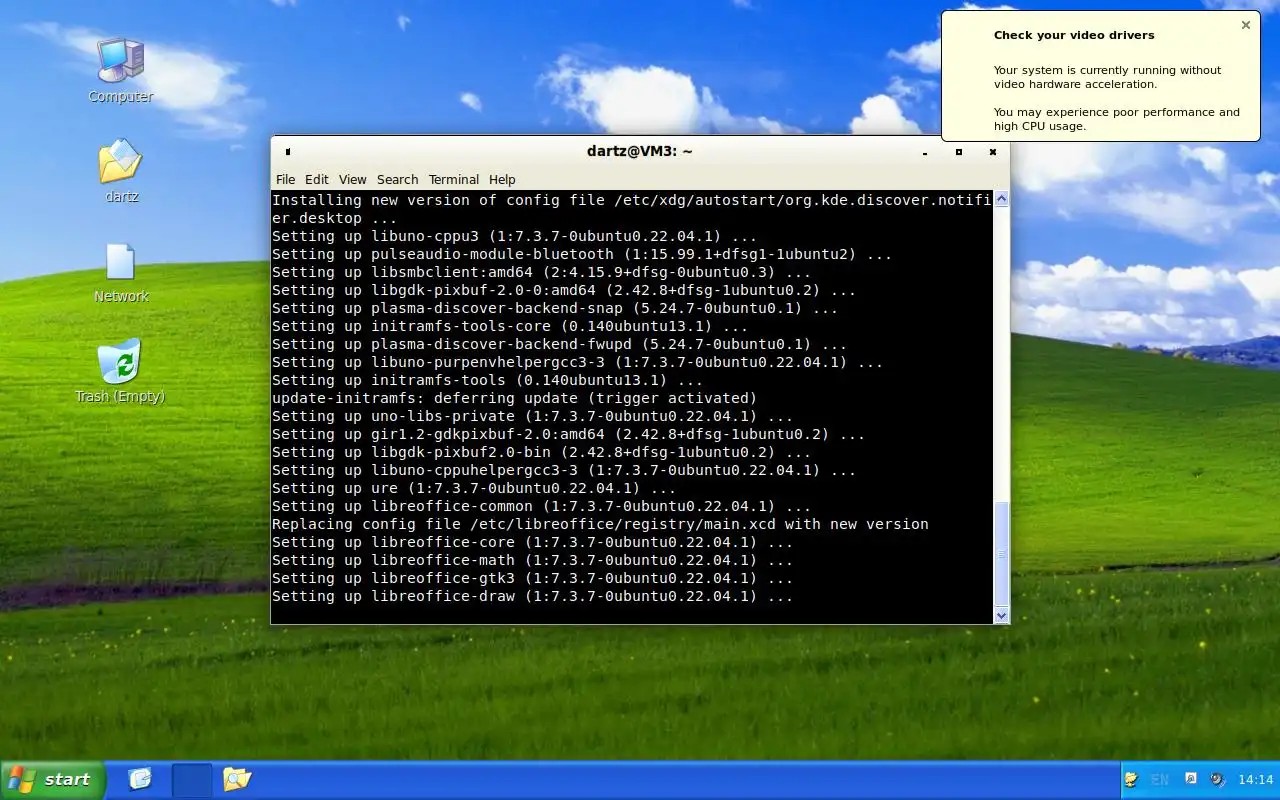
Task: Click the 'libreoffice-core' line
Action: coord(533,542)
